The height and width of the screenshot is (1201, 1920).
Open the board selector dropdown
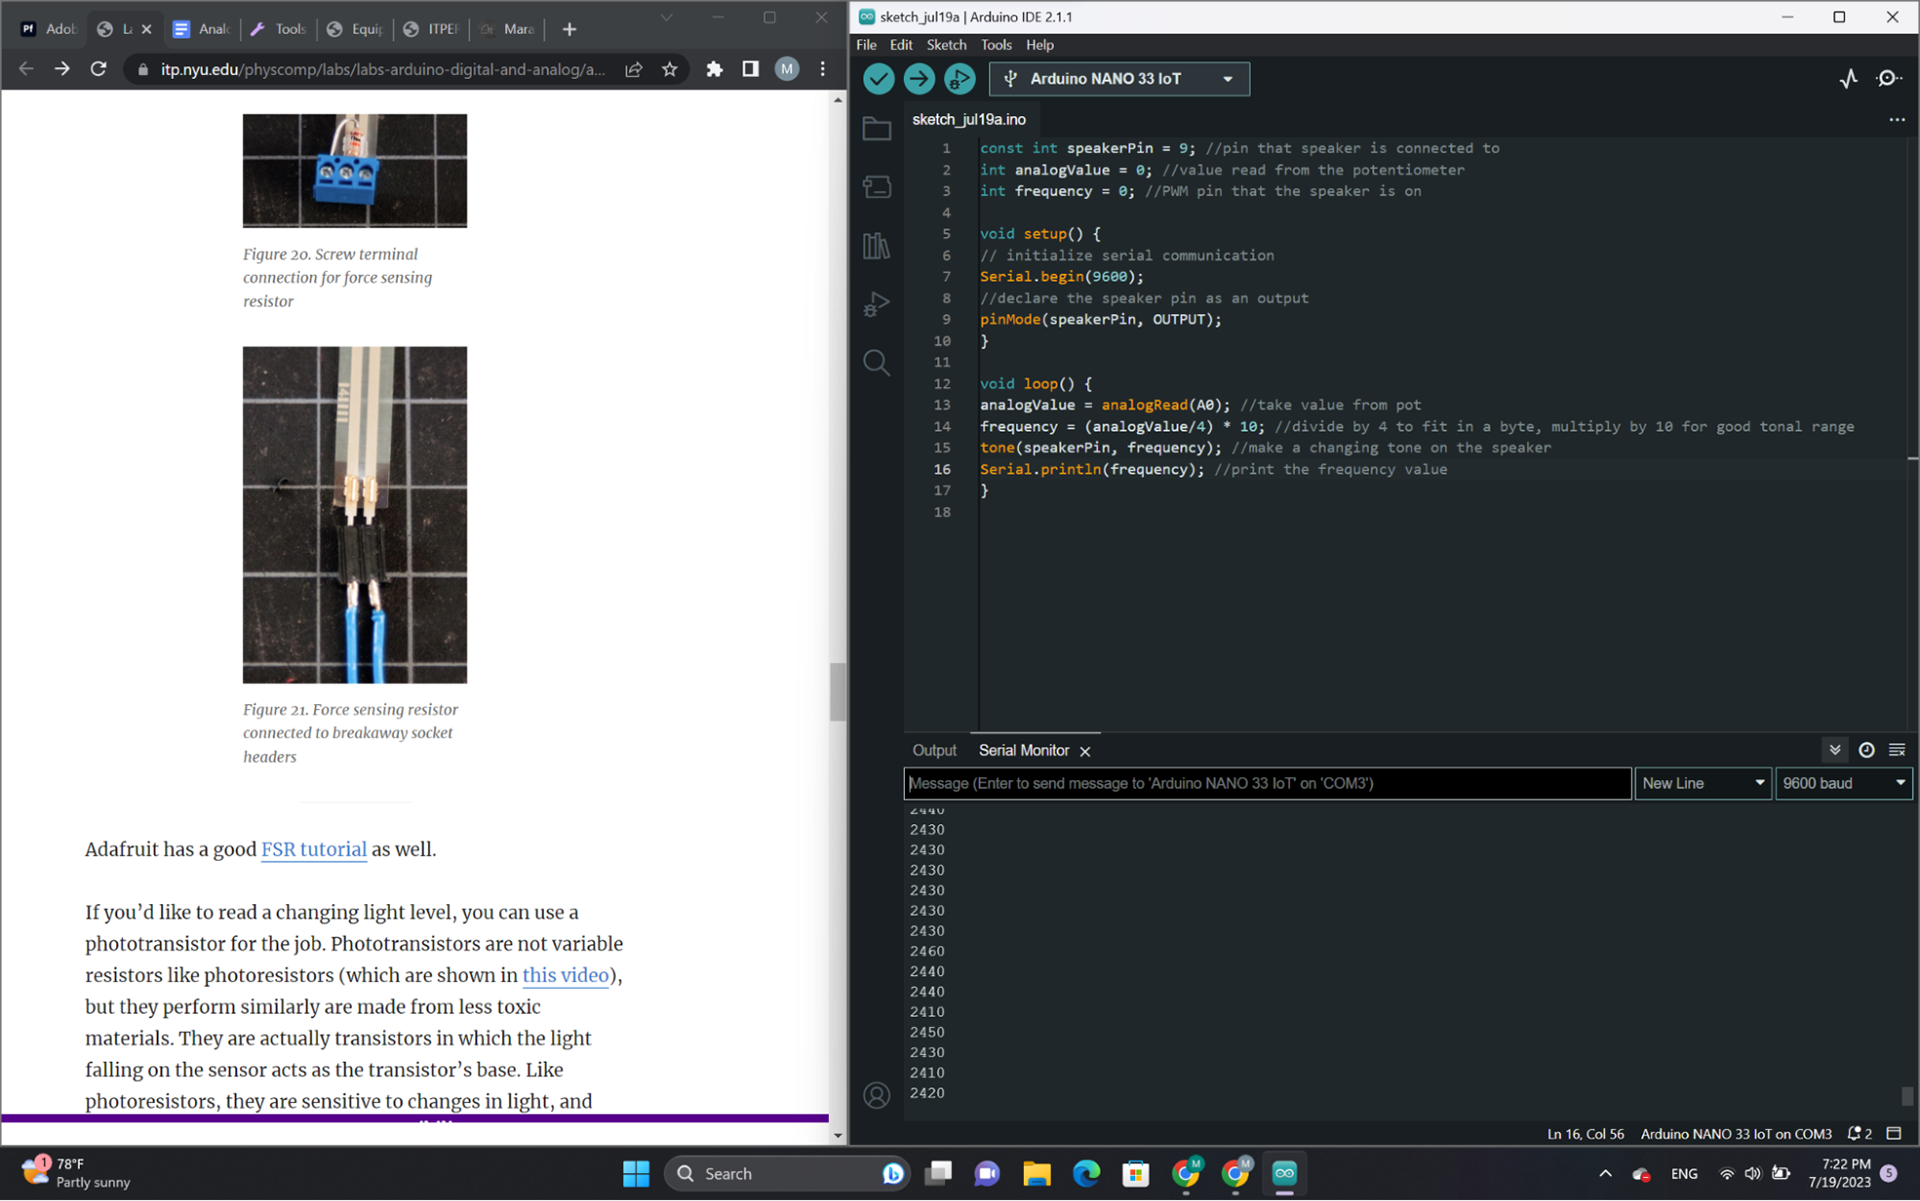(x=1119, y=79)
